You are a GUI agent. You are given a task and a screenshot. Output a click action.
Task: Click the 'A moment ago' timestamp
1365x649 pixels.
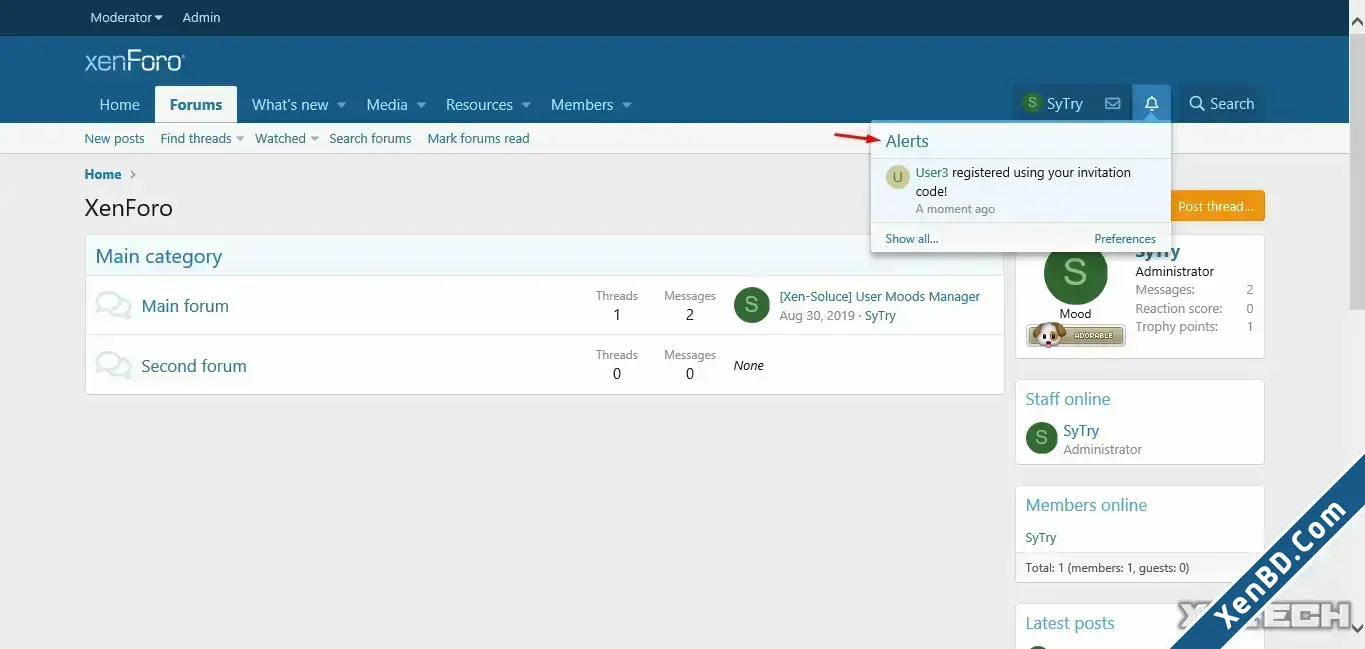coord(955,209)
